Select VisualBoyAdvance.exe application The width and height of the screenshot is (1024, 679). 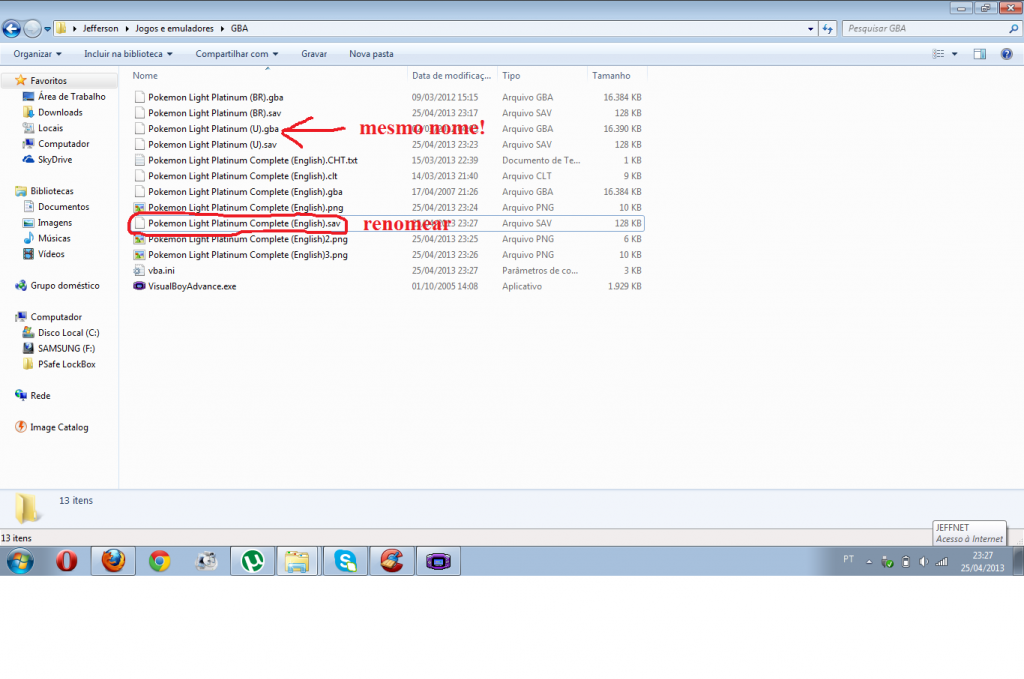point(387,286)
